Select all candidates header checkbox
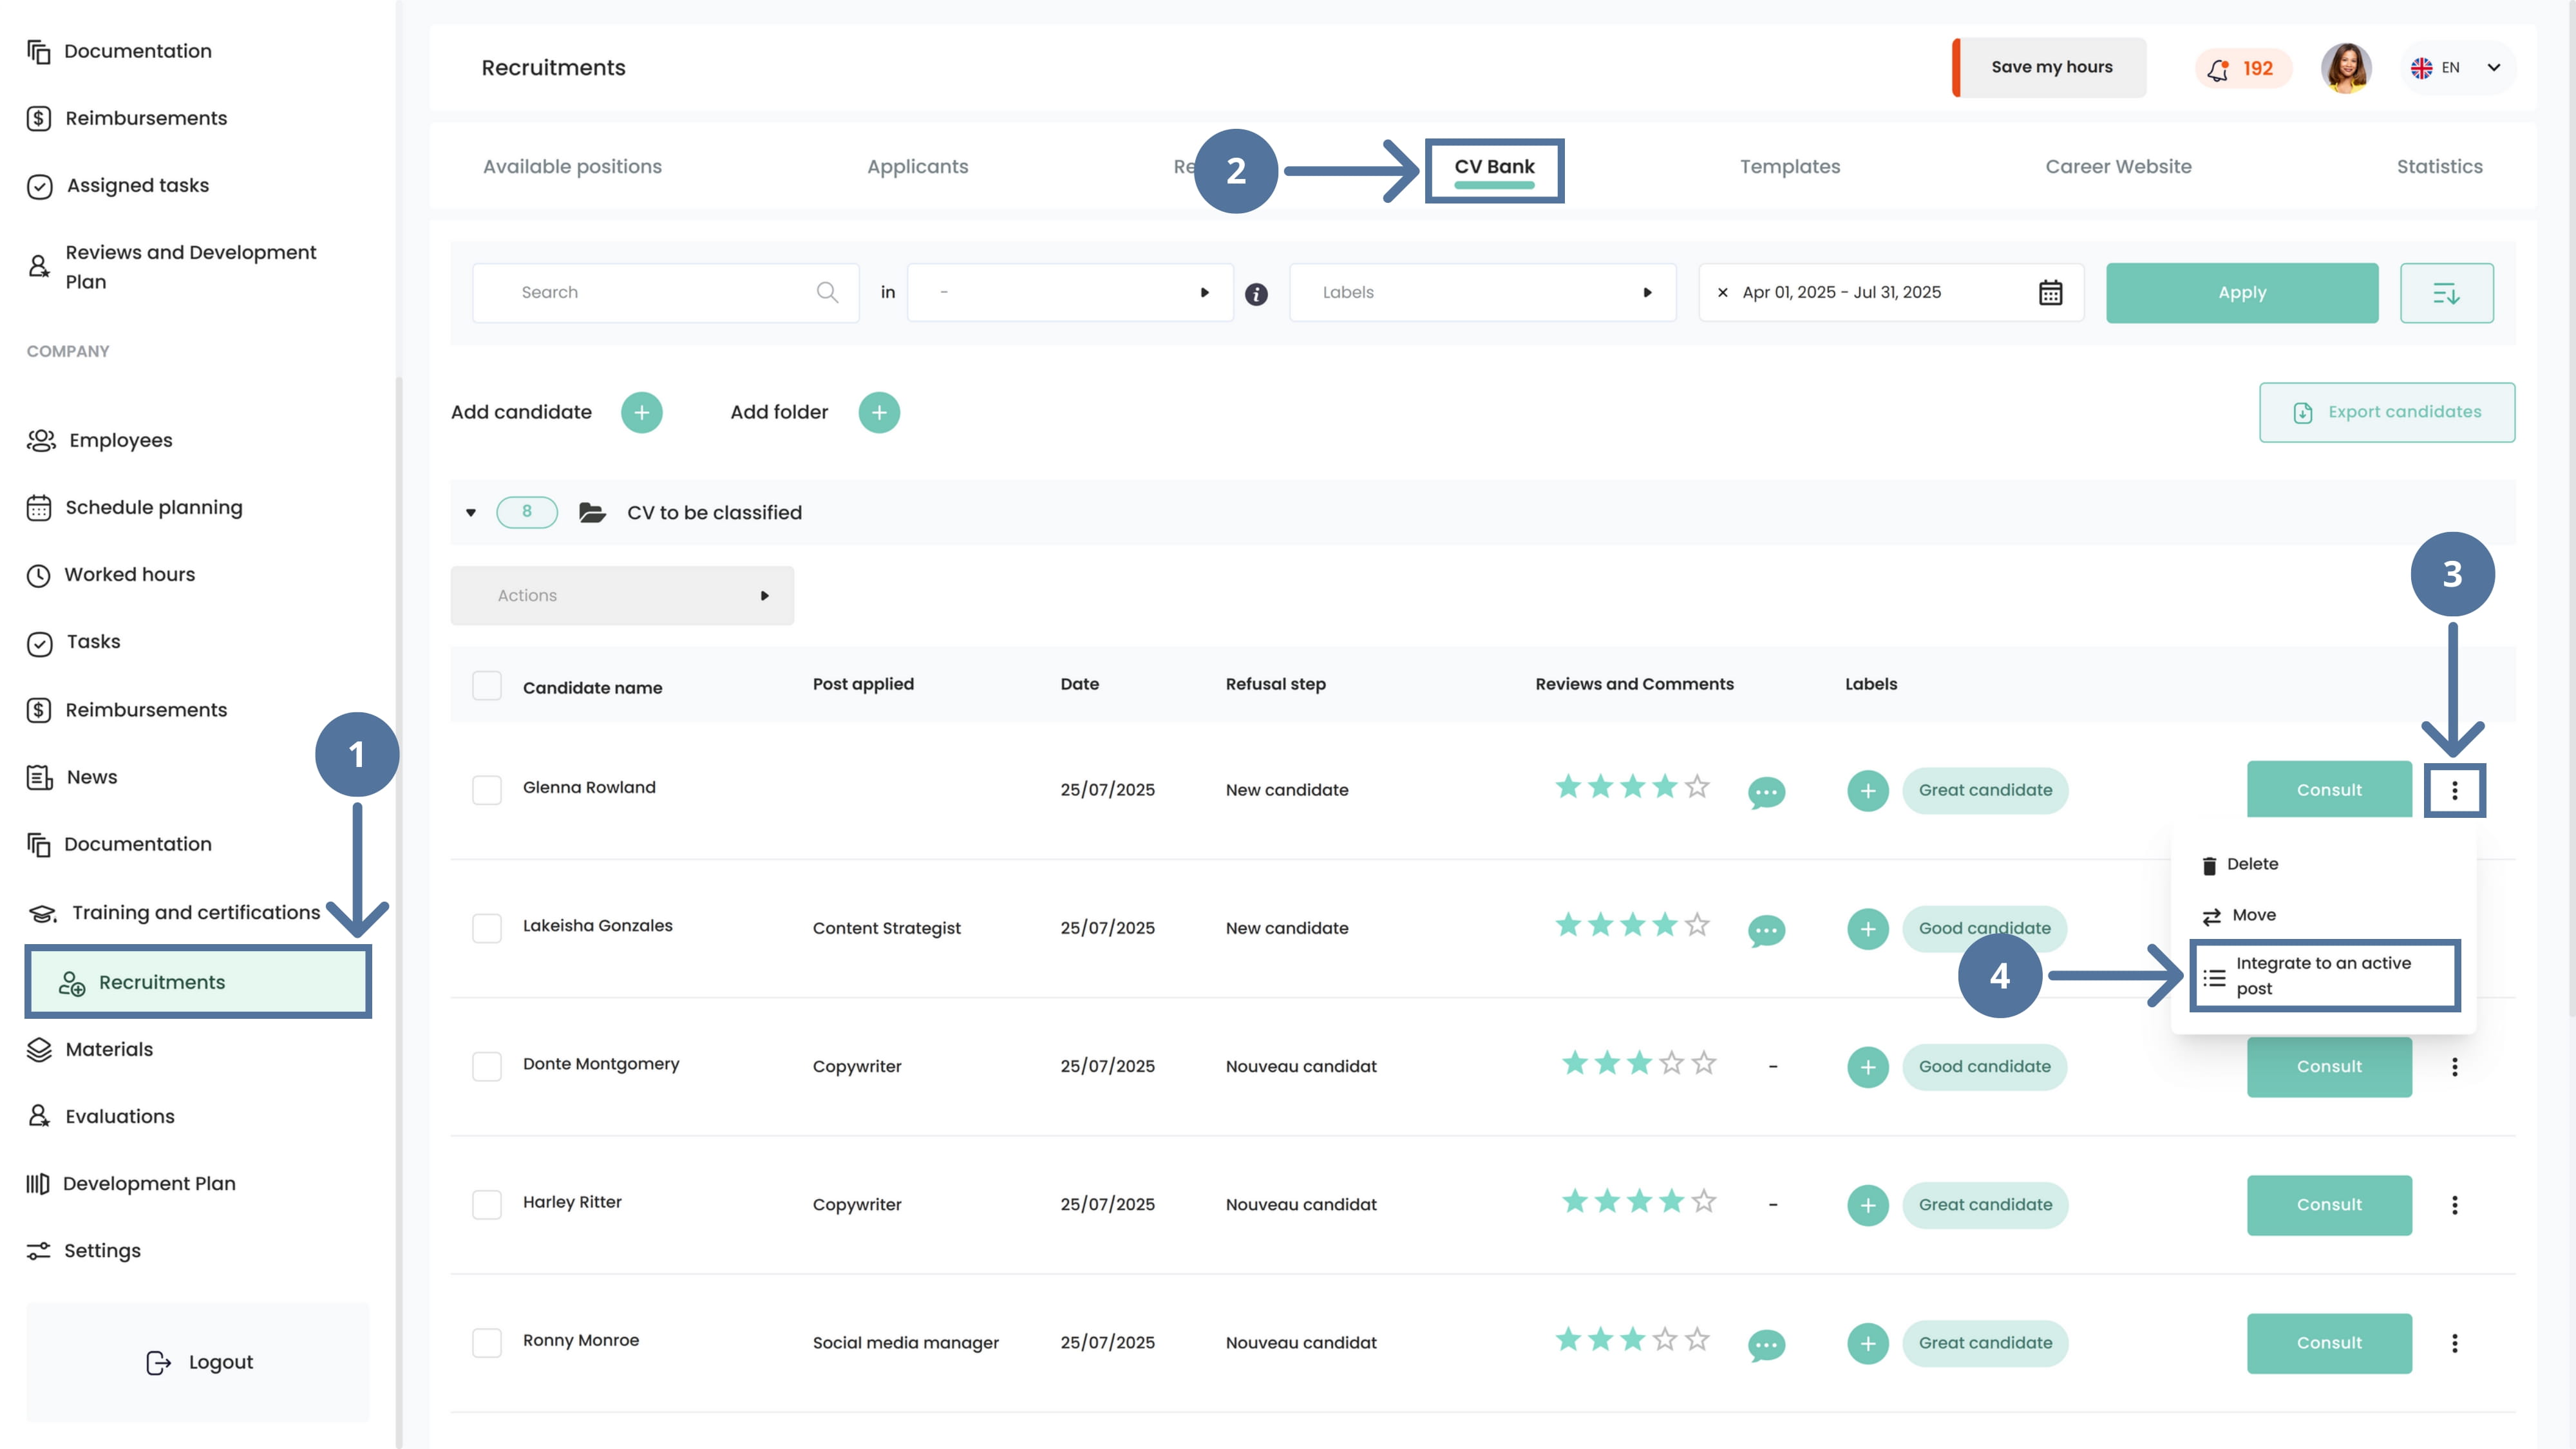2576x1449 pixels. (x=487, y=686)
